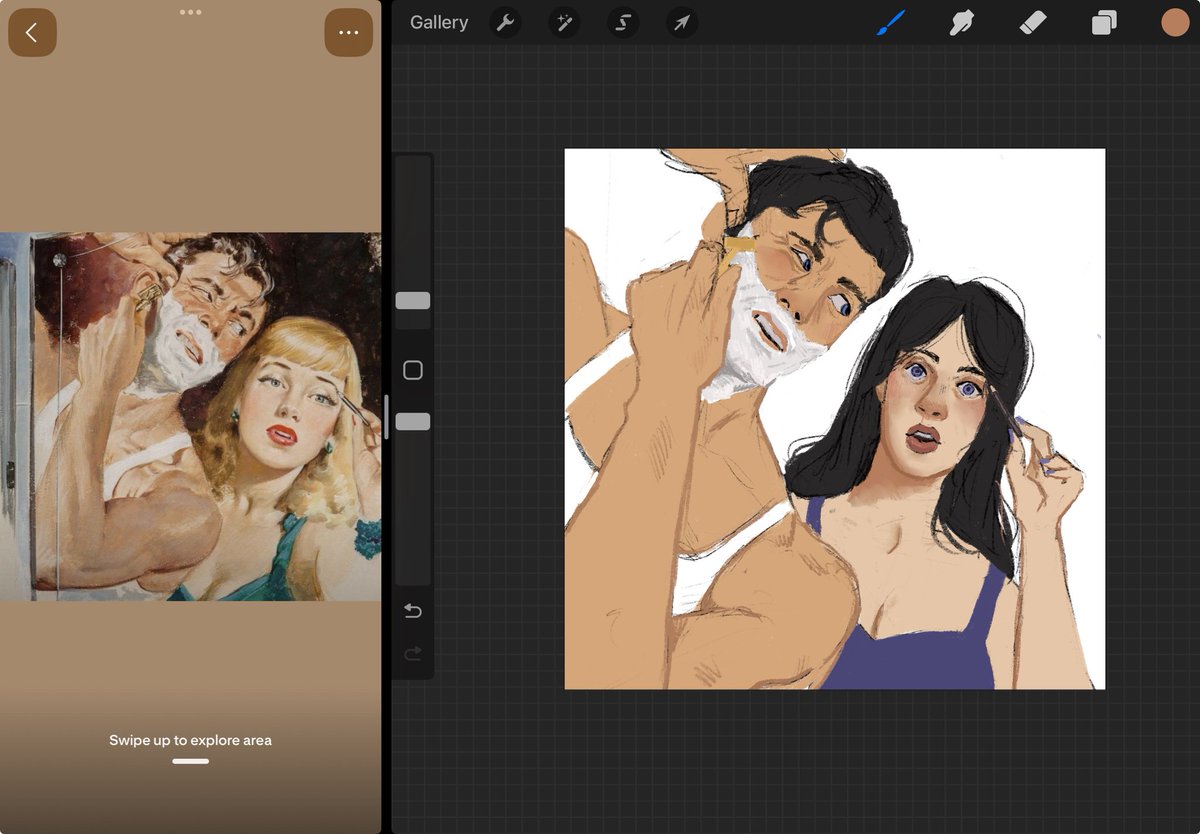The height and width of the screenshot is (834, 1200).
Task: Select the Eraser tool
Action: click(1032, 23)
